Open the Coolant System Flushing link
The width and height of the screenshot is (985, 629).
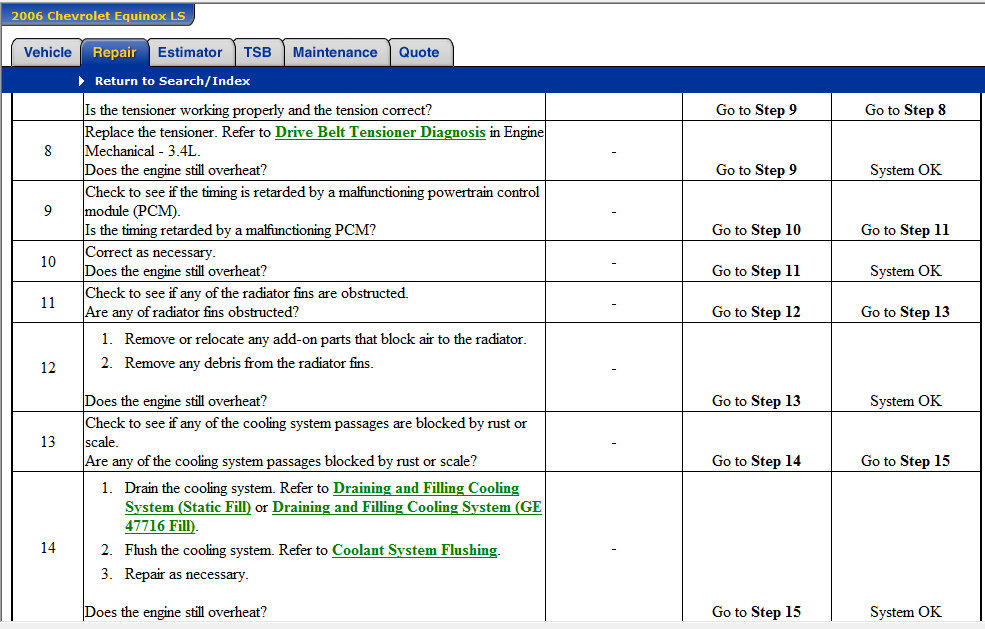point(415,550)
